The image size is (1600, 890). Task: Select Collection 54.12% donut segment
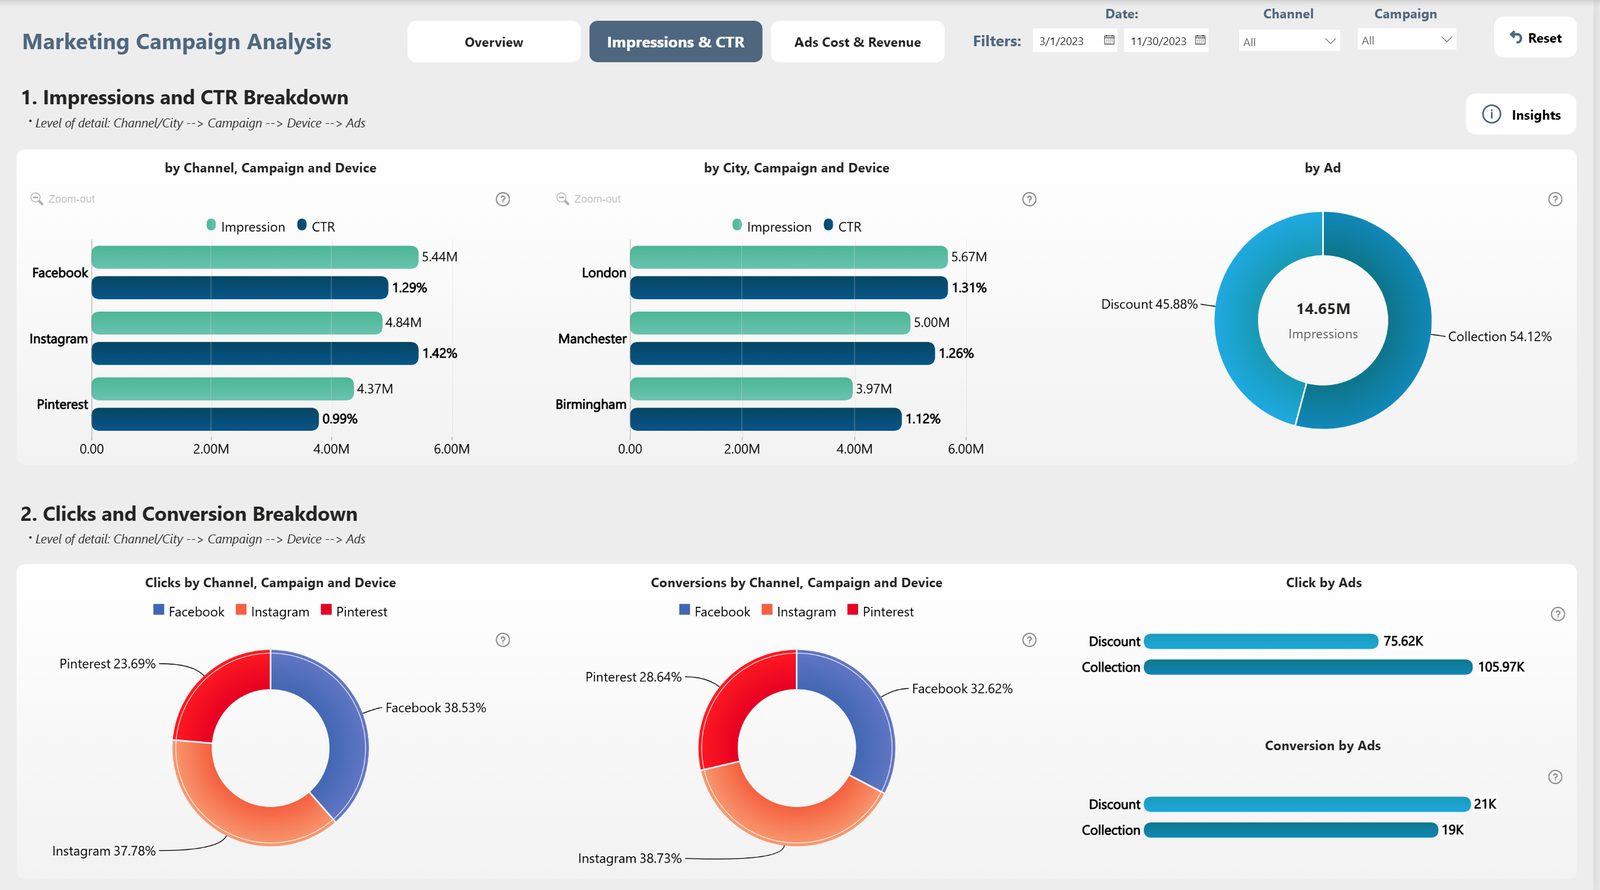(x=1408, y=330)
